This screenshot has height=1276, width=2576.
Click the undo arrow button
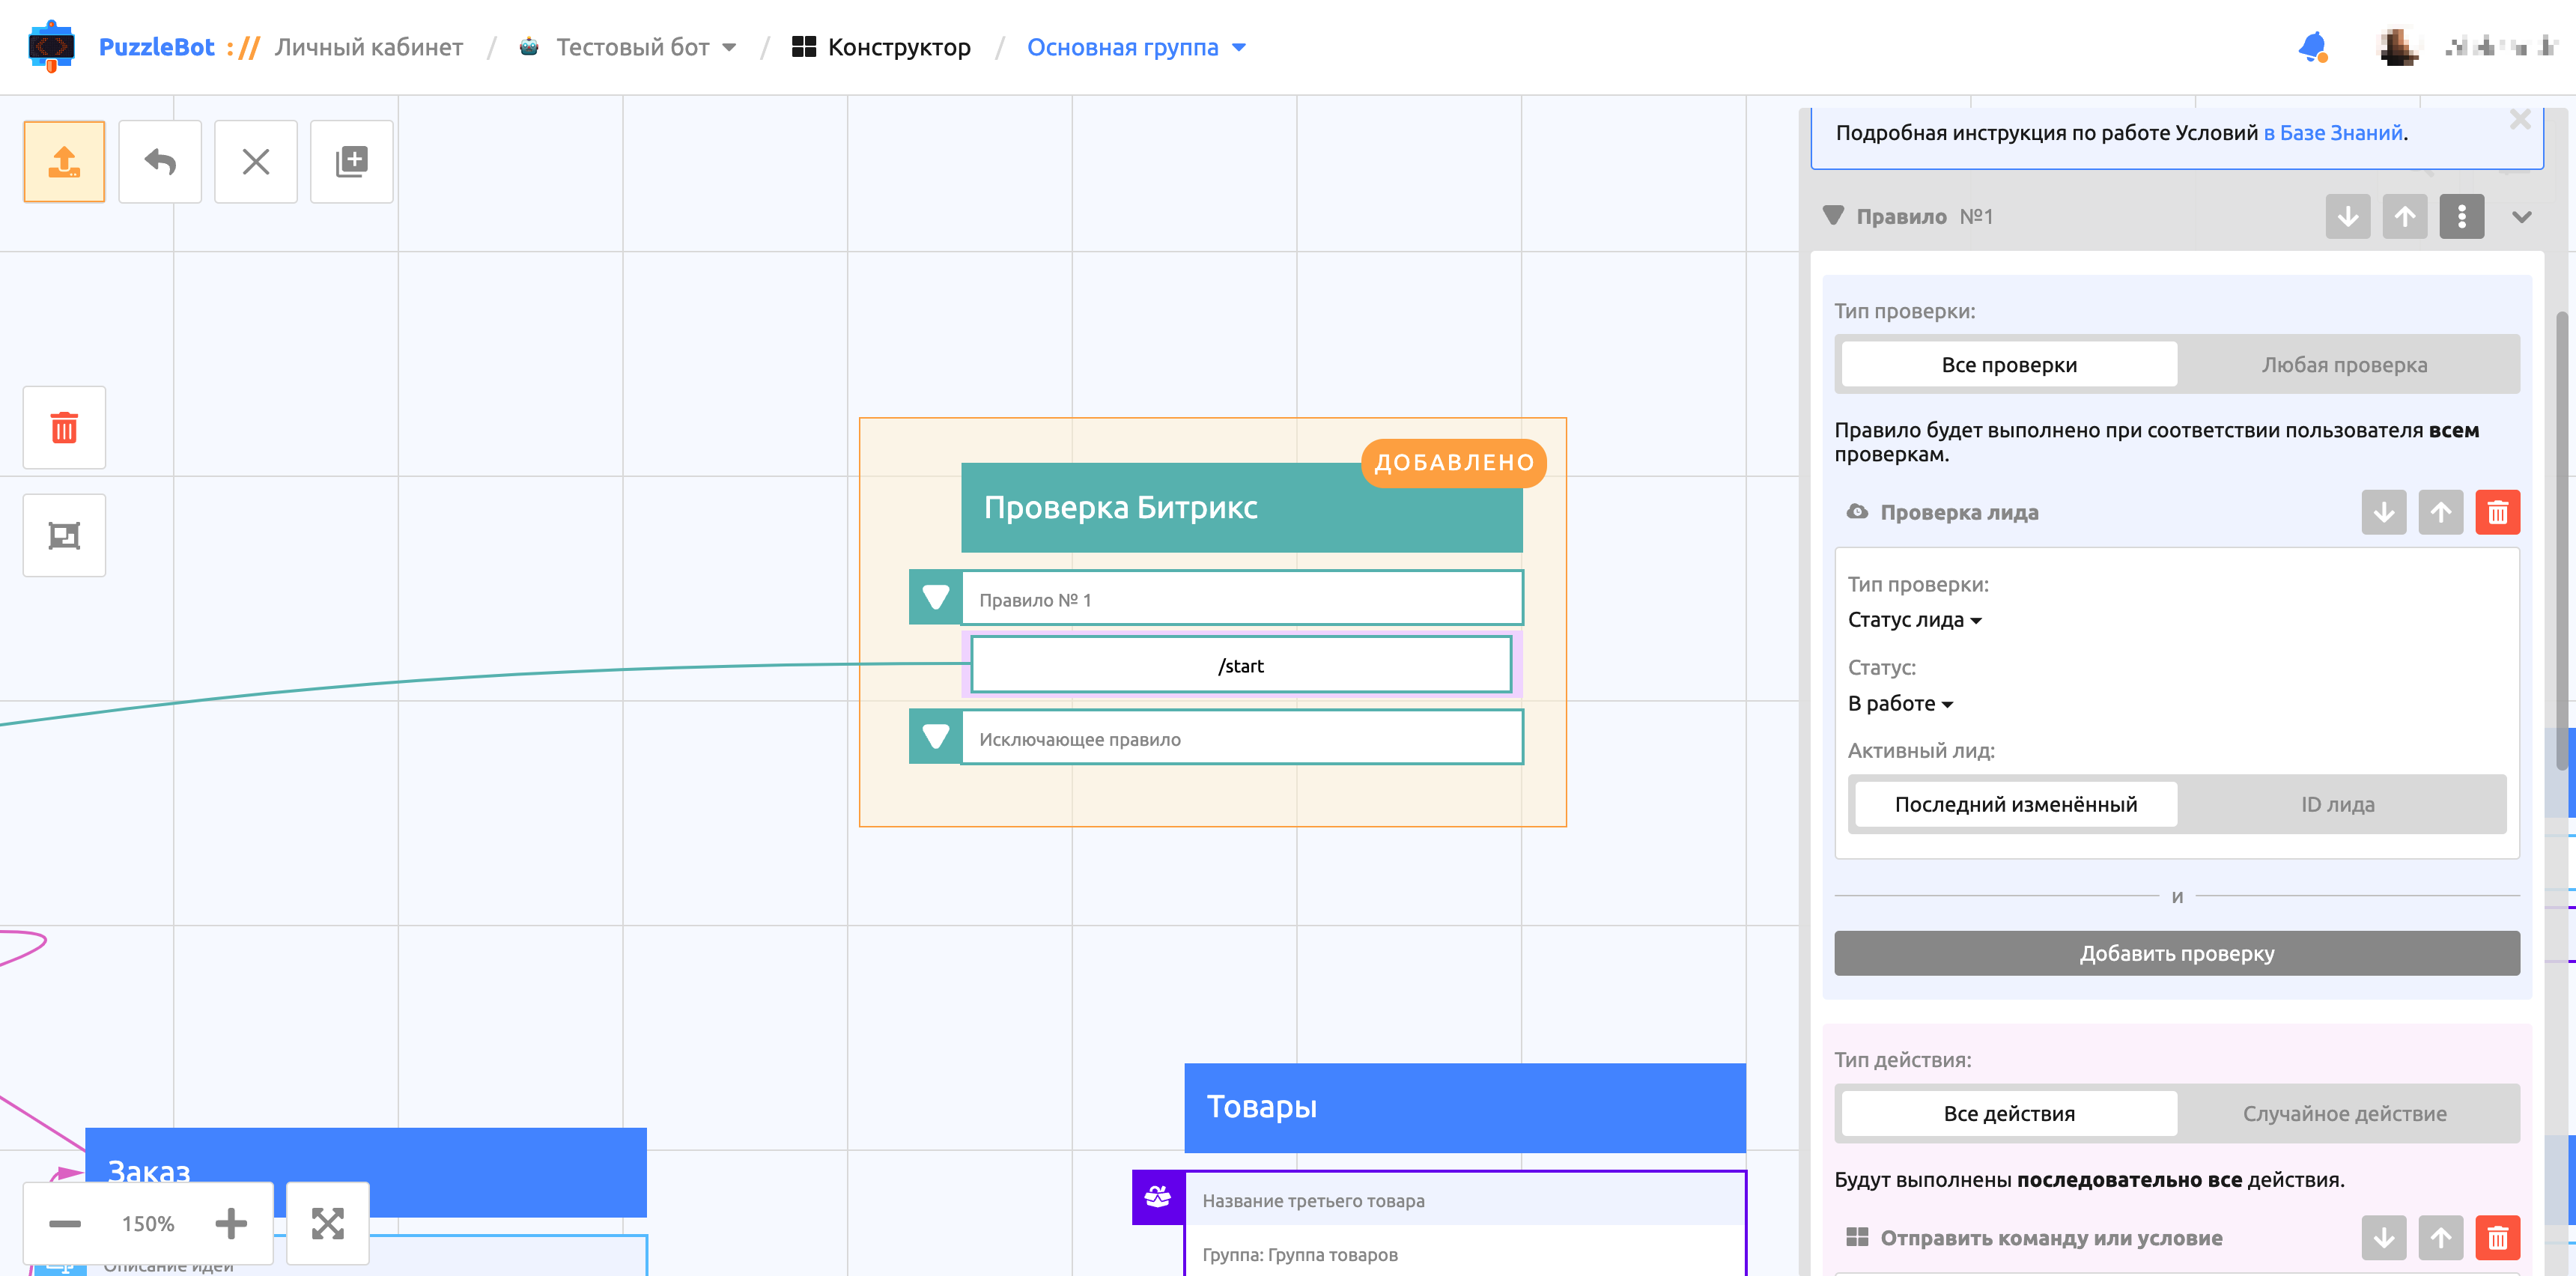(x=160, y=162)
